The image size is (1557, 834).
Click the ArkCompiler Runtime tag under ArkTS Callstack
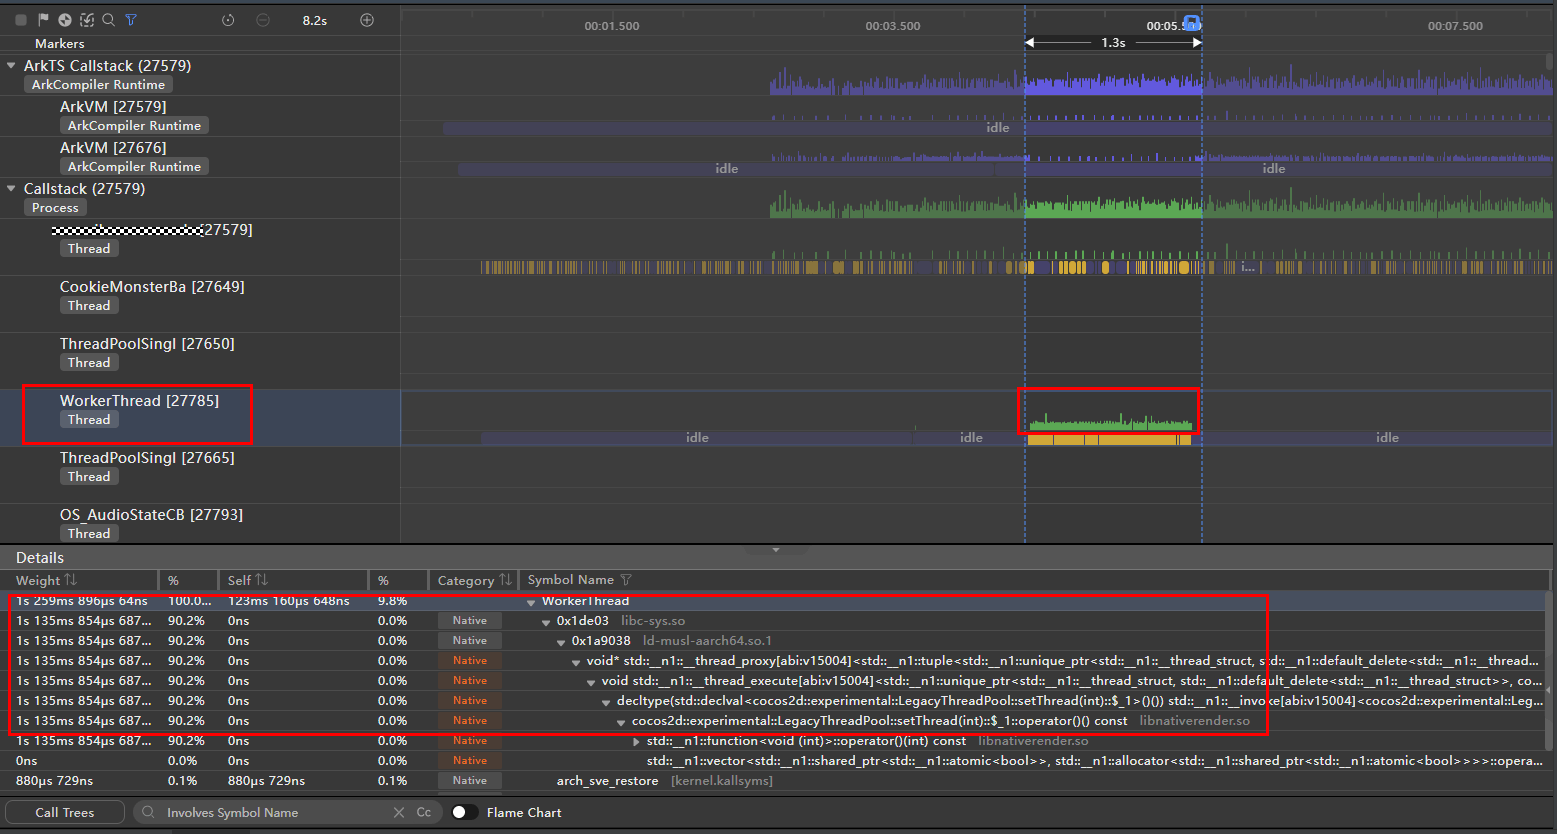(98, 85)
